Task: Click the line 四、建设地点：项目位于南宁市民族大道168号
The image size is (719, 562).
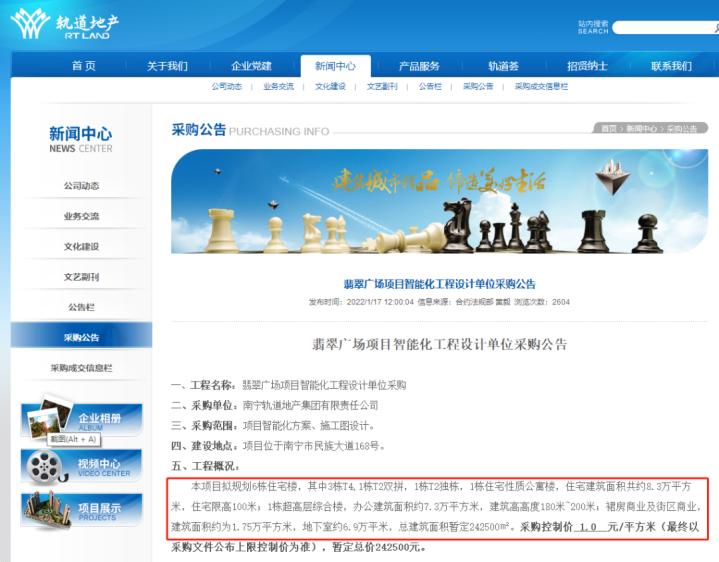Action: pyautogui.click(x=278, y=446)
